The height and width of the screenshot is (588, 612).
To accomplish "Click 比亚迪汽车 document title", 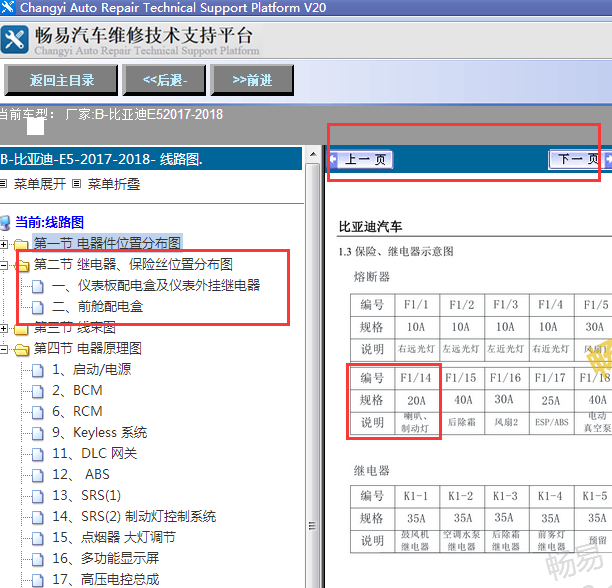I will [x=370, y=227].
